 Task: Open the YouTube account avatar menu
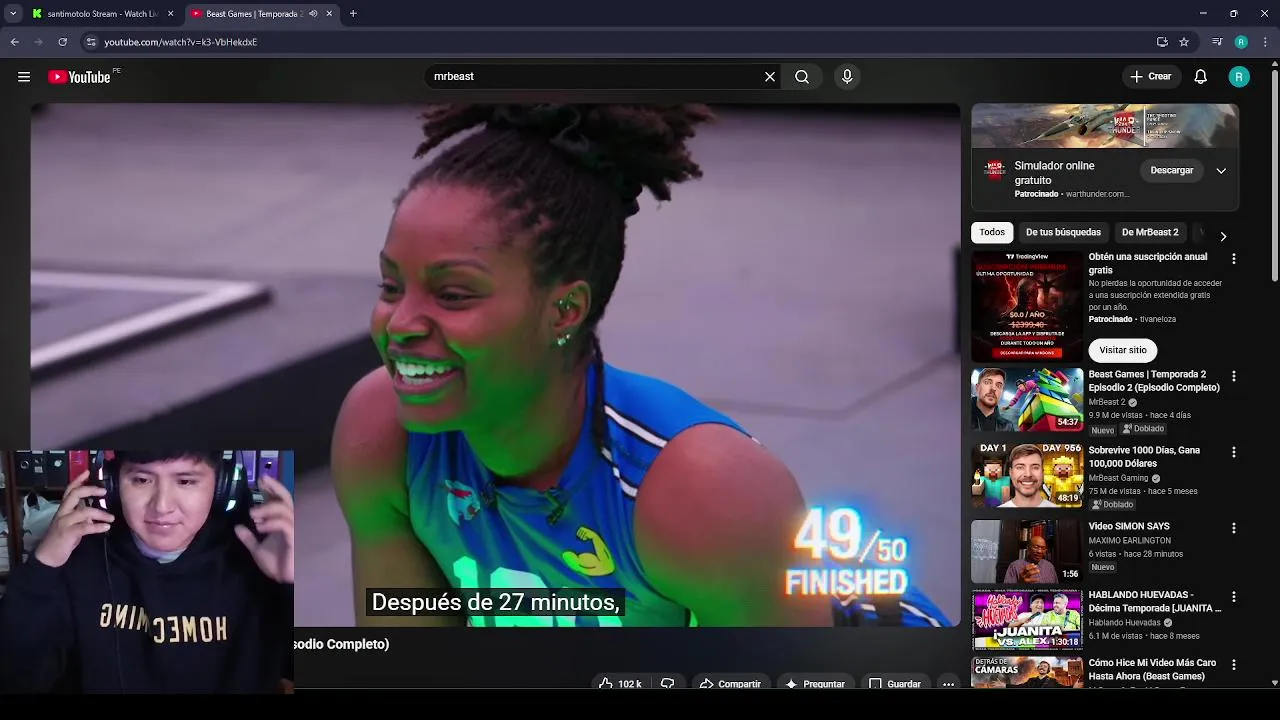pos(1239,77)
